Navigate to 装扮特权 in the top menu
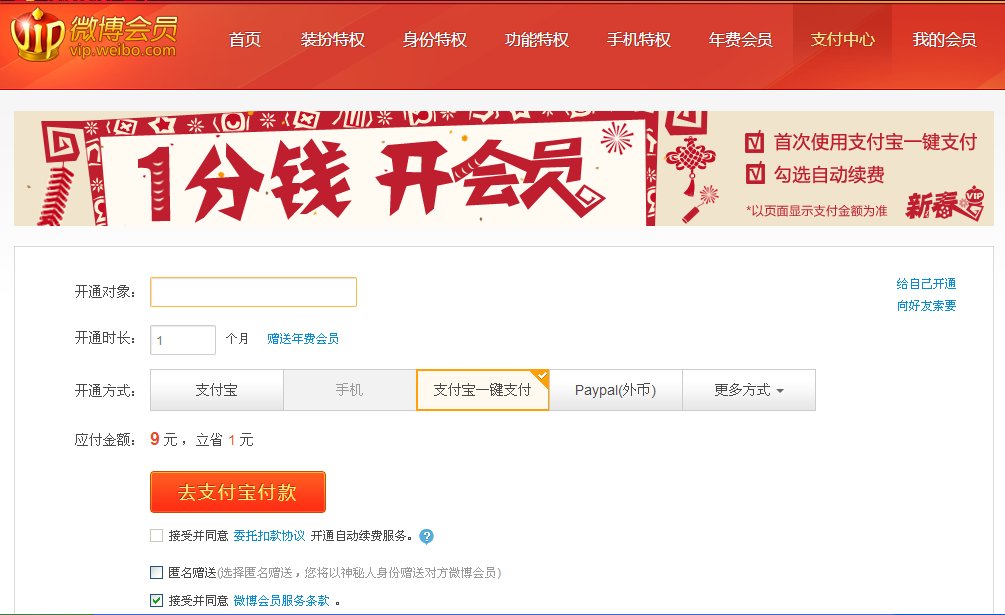 click(x=333, y=38)
